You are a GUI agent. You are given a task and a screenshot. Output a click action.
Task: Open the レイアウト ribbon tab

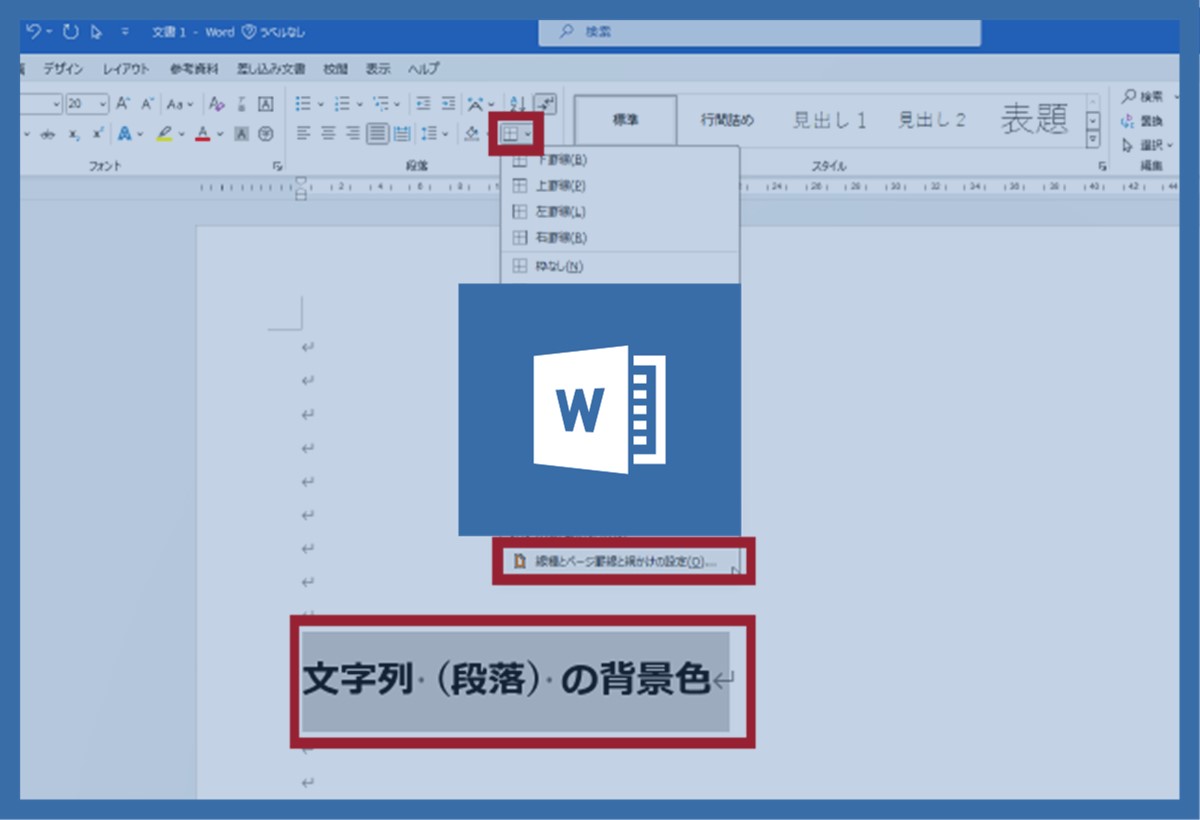[126, 69]
